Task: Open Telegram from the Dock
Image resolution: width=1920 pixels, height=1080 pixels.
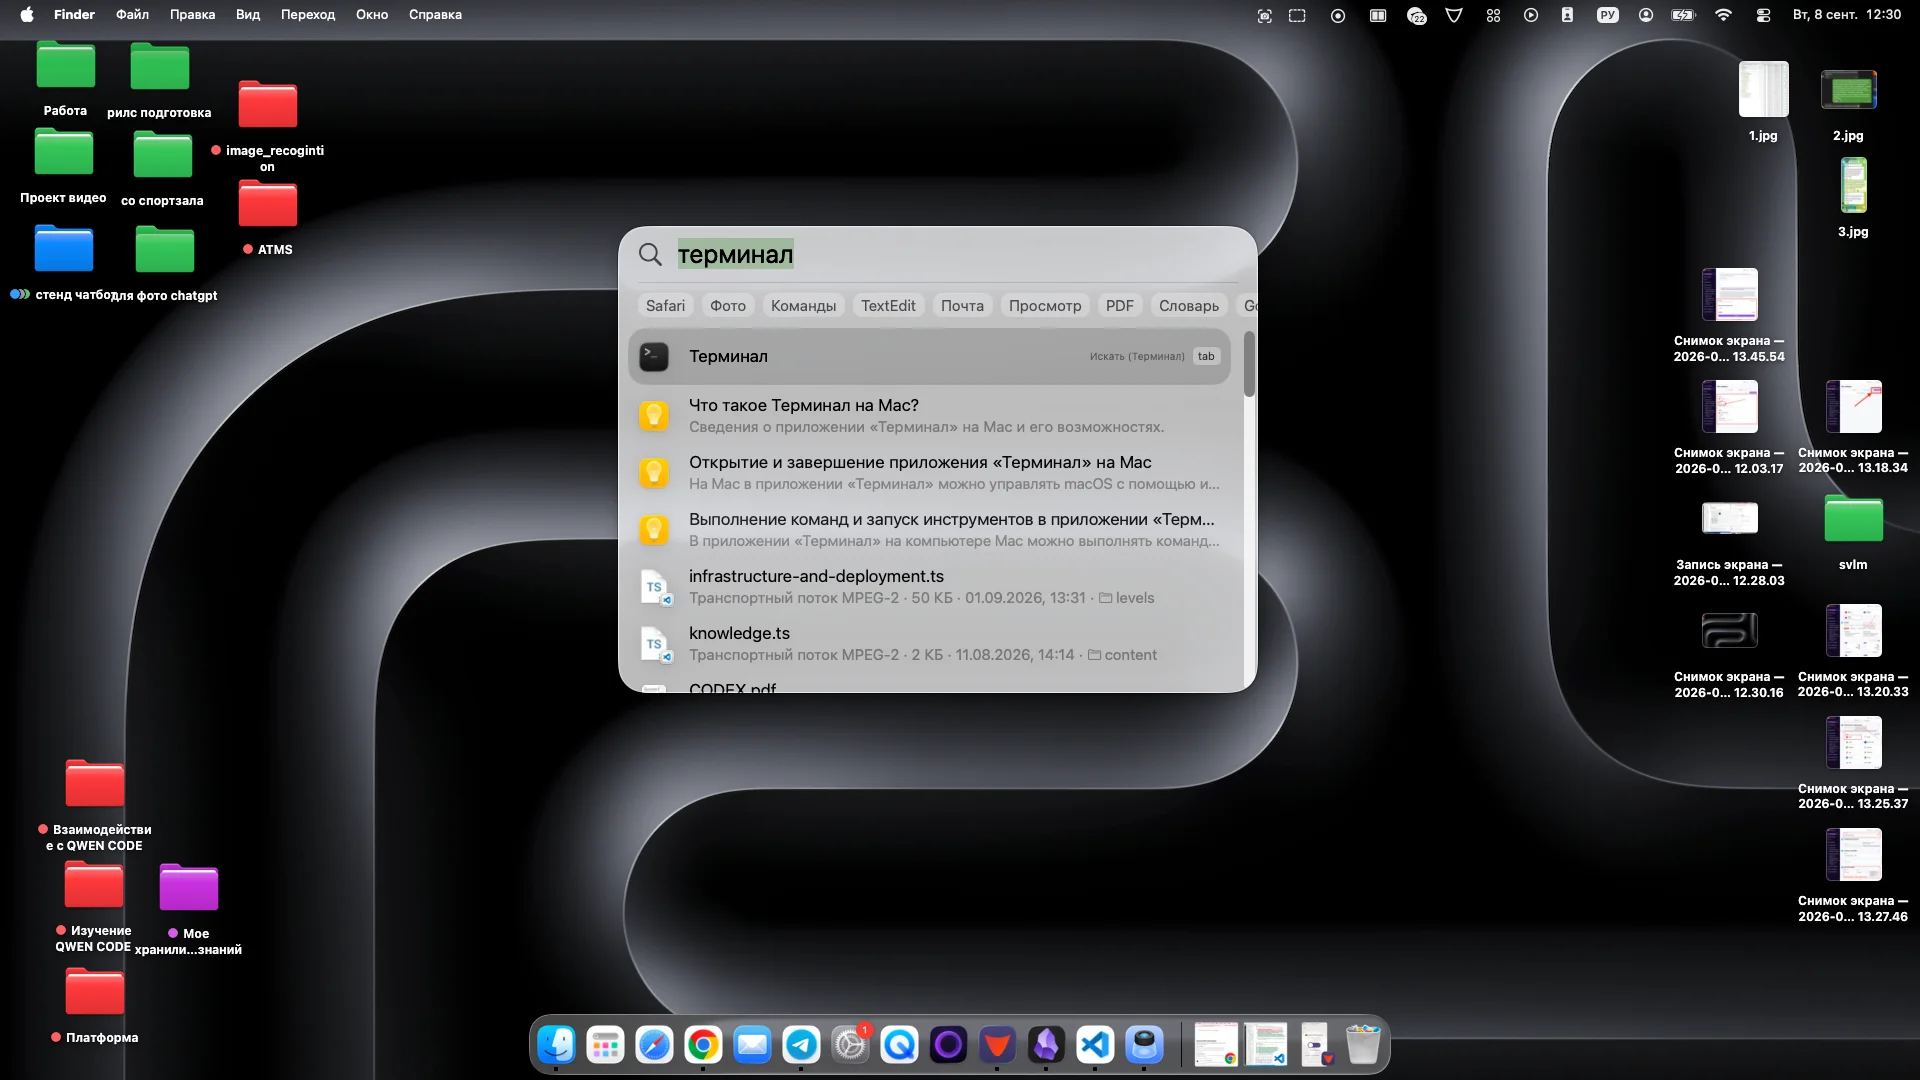Action: tap(801, 1045)
